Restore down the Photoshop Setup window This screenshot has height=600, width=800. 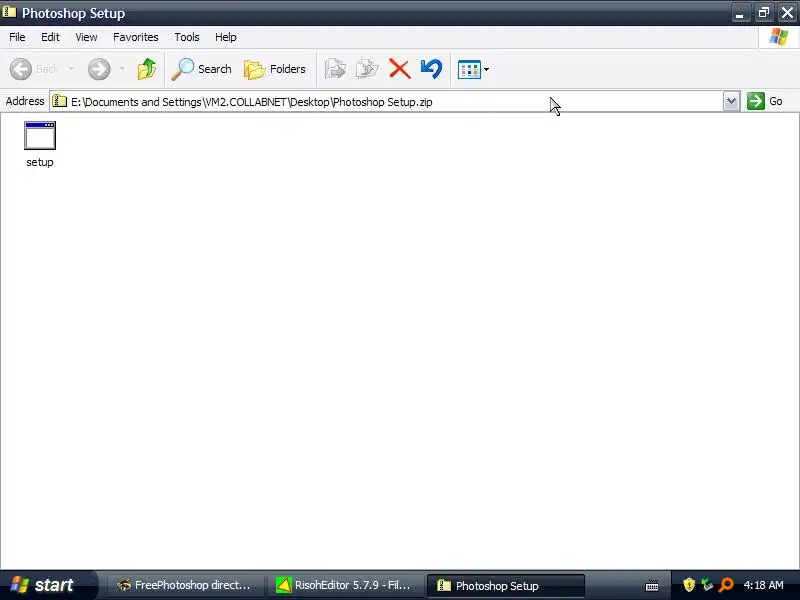(764, 13)
